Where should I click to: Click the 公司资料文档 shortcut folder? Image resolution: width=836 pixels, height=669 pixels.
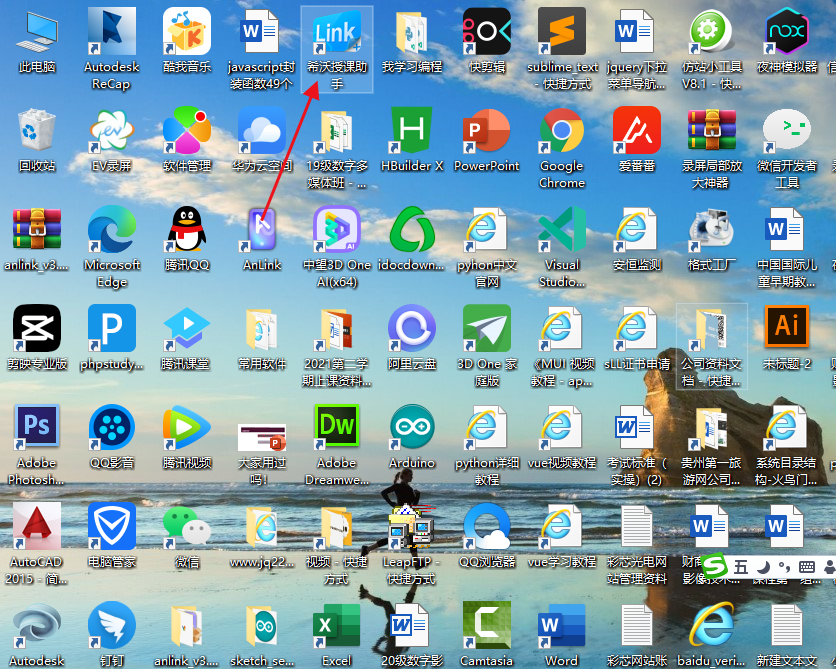click(x=711, y=328)
